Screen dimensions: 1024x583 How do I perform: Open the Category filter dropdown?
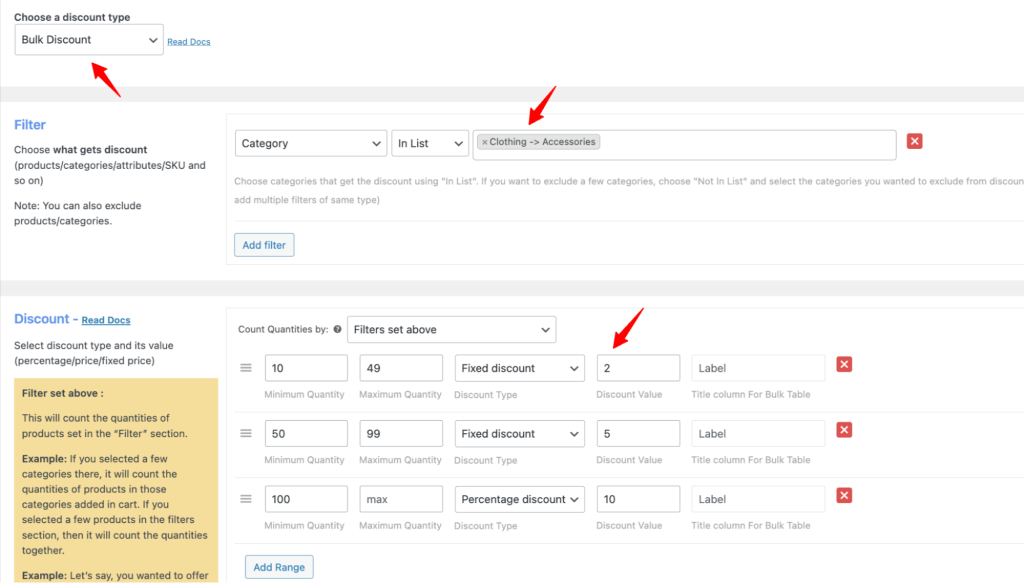(310, 142)
